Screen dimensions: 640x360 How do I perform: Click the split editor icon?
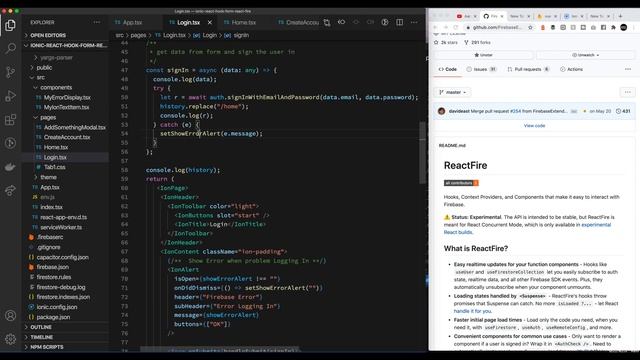tap(400, 22)
